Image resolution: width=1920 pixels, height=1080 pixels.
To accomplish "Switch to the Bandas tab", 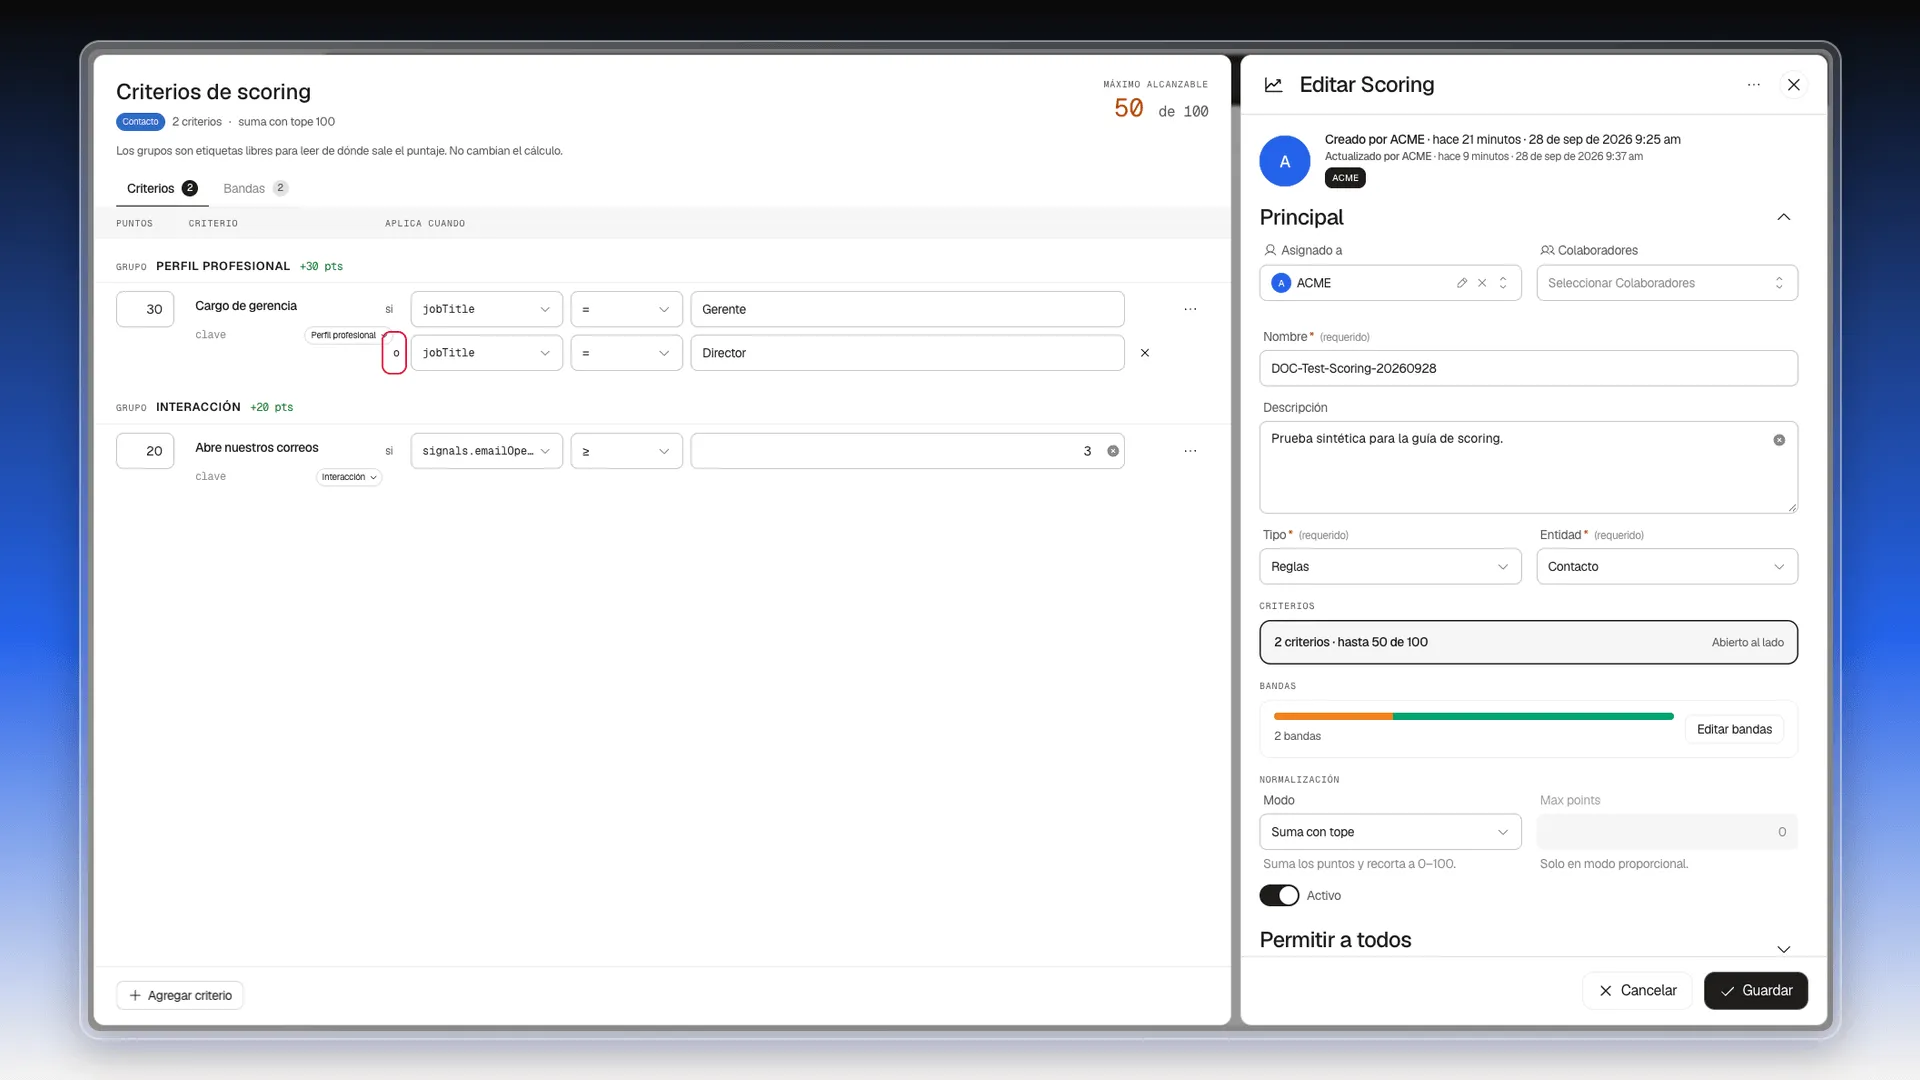I will coord(255,188).
